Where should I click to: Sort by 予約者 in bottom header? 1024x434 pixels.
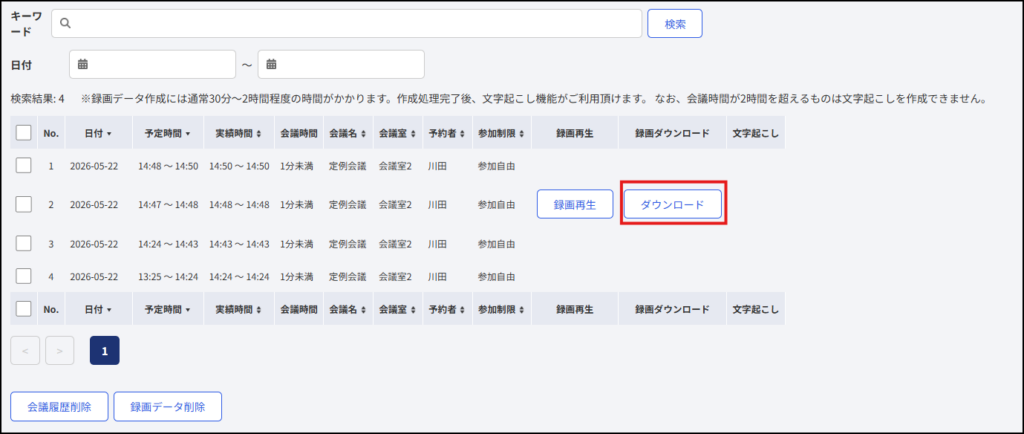(x=447, y=309)
